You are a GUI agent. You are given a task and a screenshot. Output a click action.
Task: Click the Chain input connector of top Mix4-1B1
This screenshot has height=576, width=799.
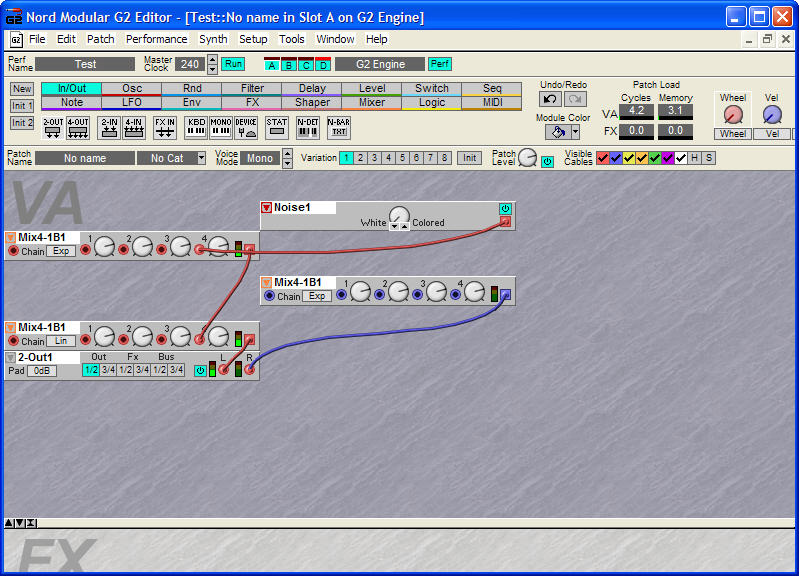tap(14, 251)
